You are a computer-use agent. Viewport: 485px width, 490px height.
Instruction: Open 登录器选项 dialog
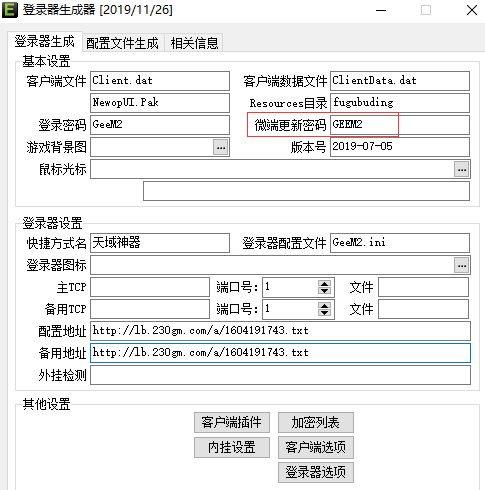point(316,472)
